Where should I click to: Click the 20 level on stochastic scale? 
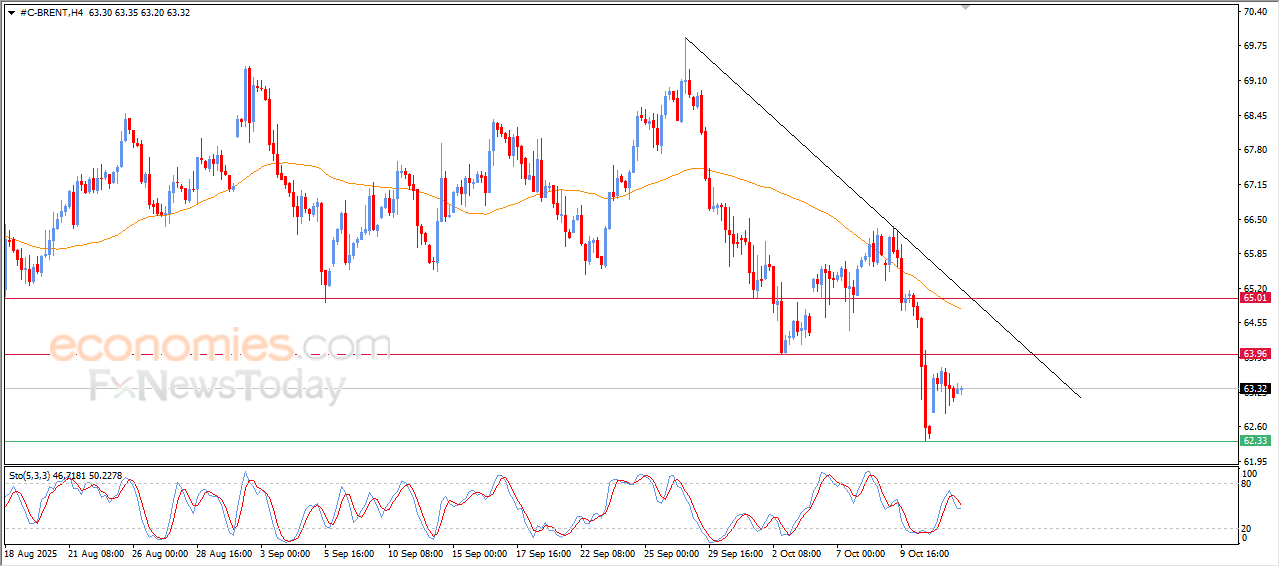point(1246,528)
